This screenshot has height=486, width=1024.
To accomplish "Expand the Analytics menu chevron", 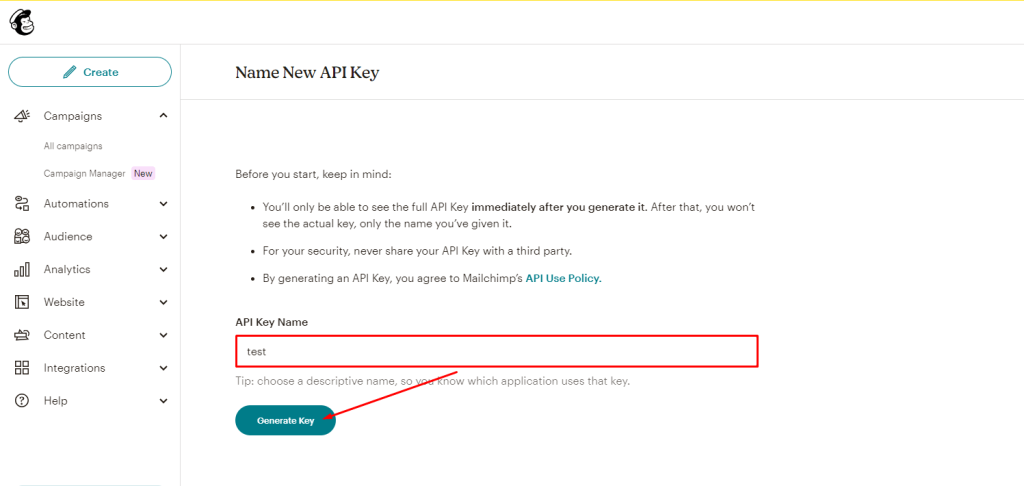I will point(164,270).
